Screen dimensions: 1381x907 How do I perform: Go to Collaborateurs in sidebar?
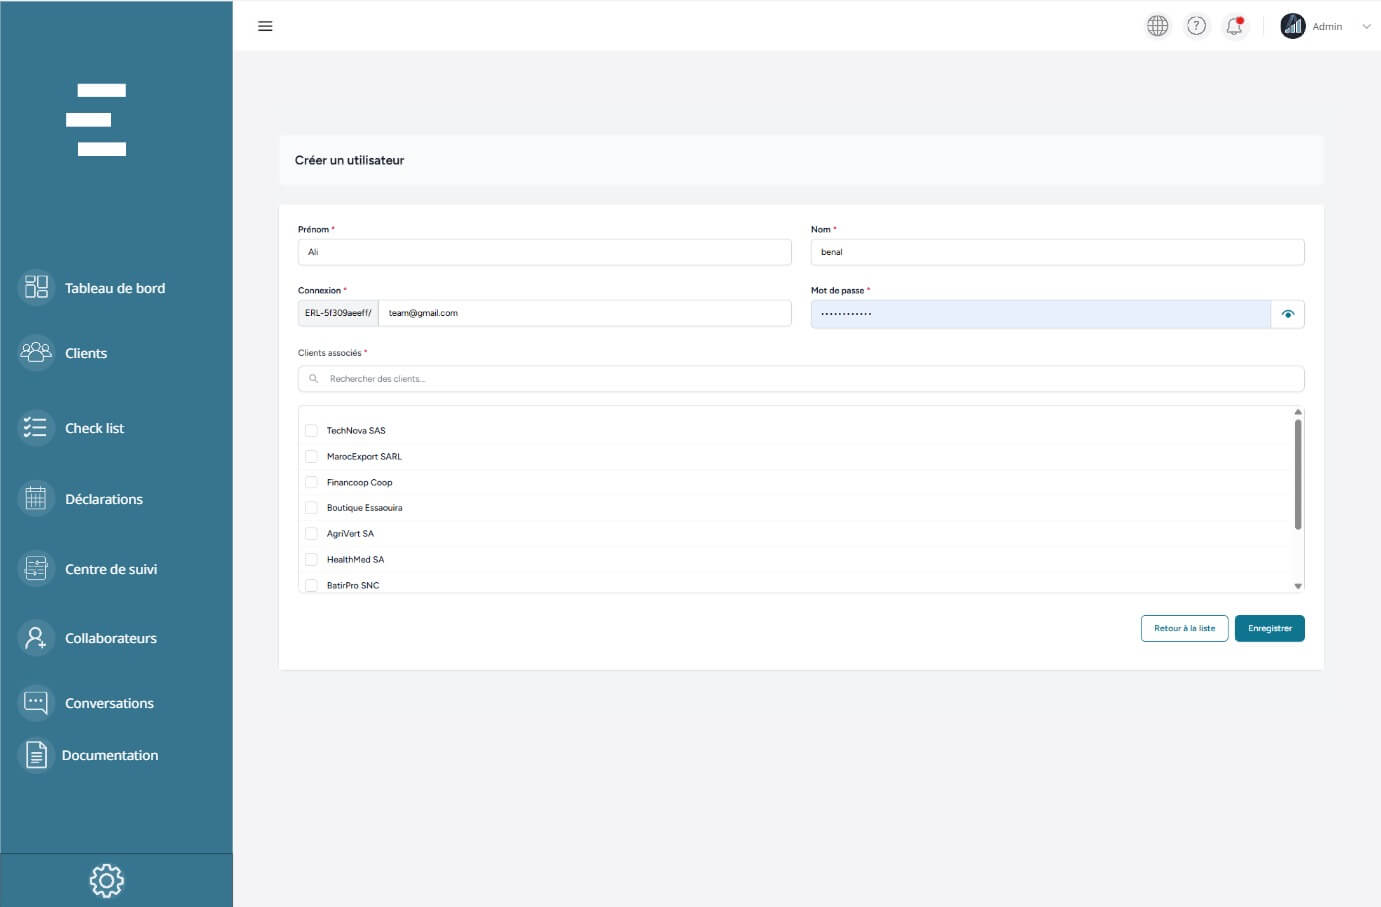pyautogui.click(x=110, y=638)
